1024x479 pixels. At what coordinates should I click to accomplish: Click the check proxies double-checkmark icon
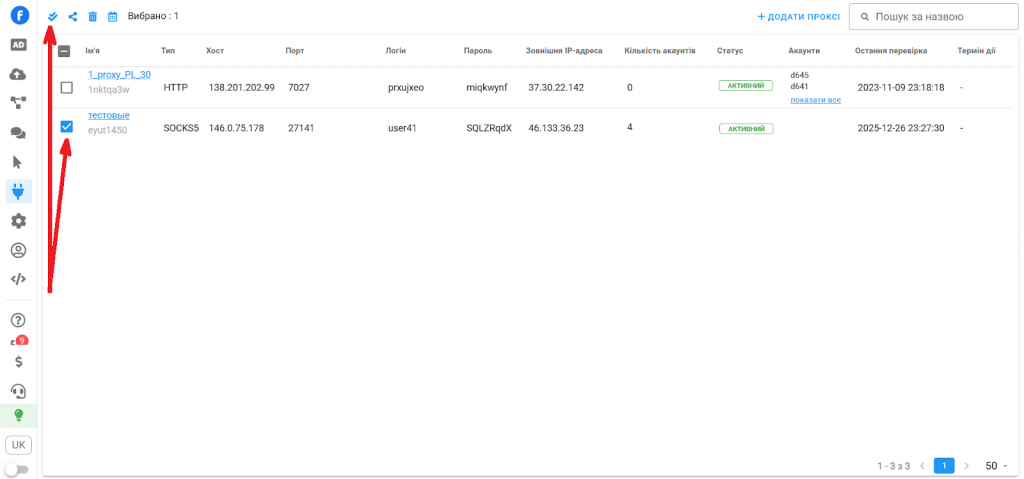53,17
